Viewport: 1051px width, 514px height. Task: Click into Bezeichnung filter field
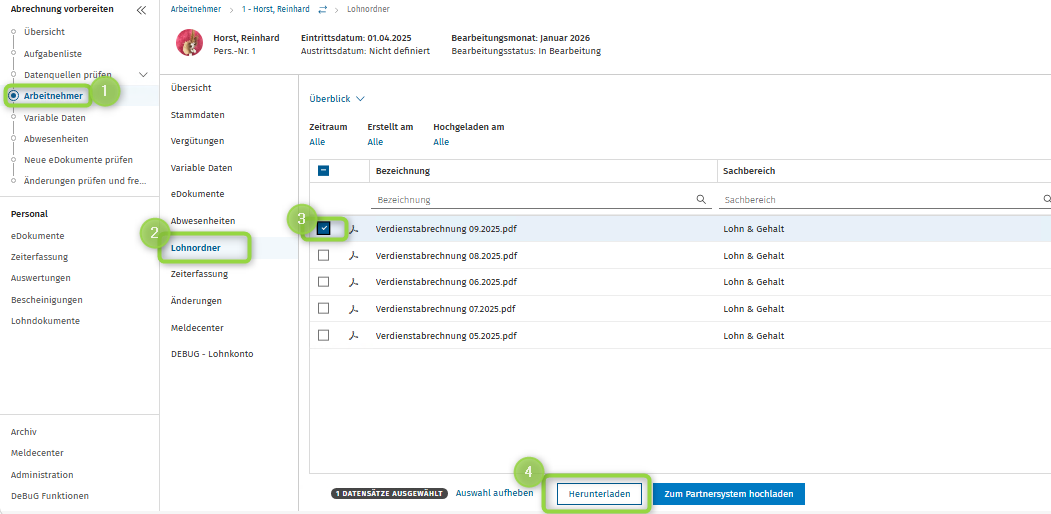pyautogui.click(x=542, y=200)
